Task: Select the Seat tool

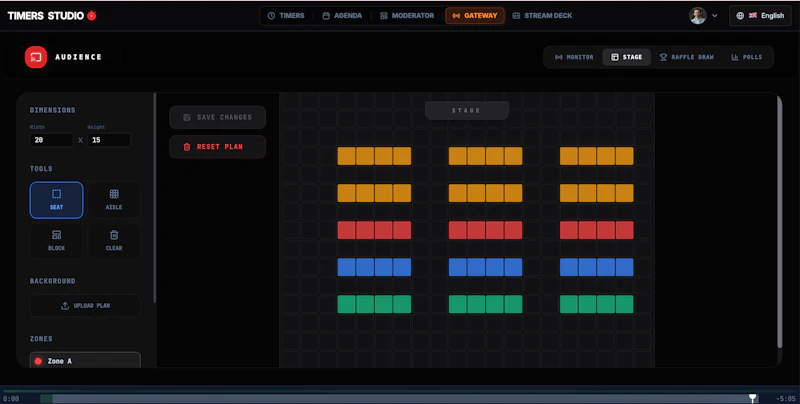Action: click(x=57, y=200)
